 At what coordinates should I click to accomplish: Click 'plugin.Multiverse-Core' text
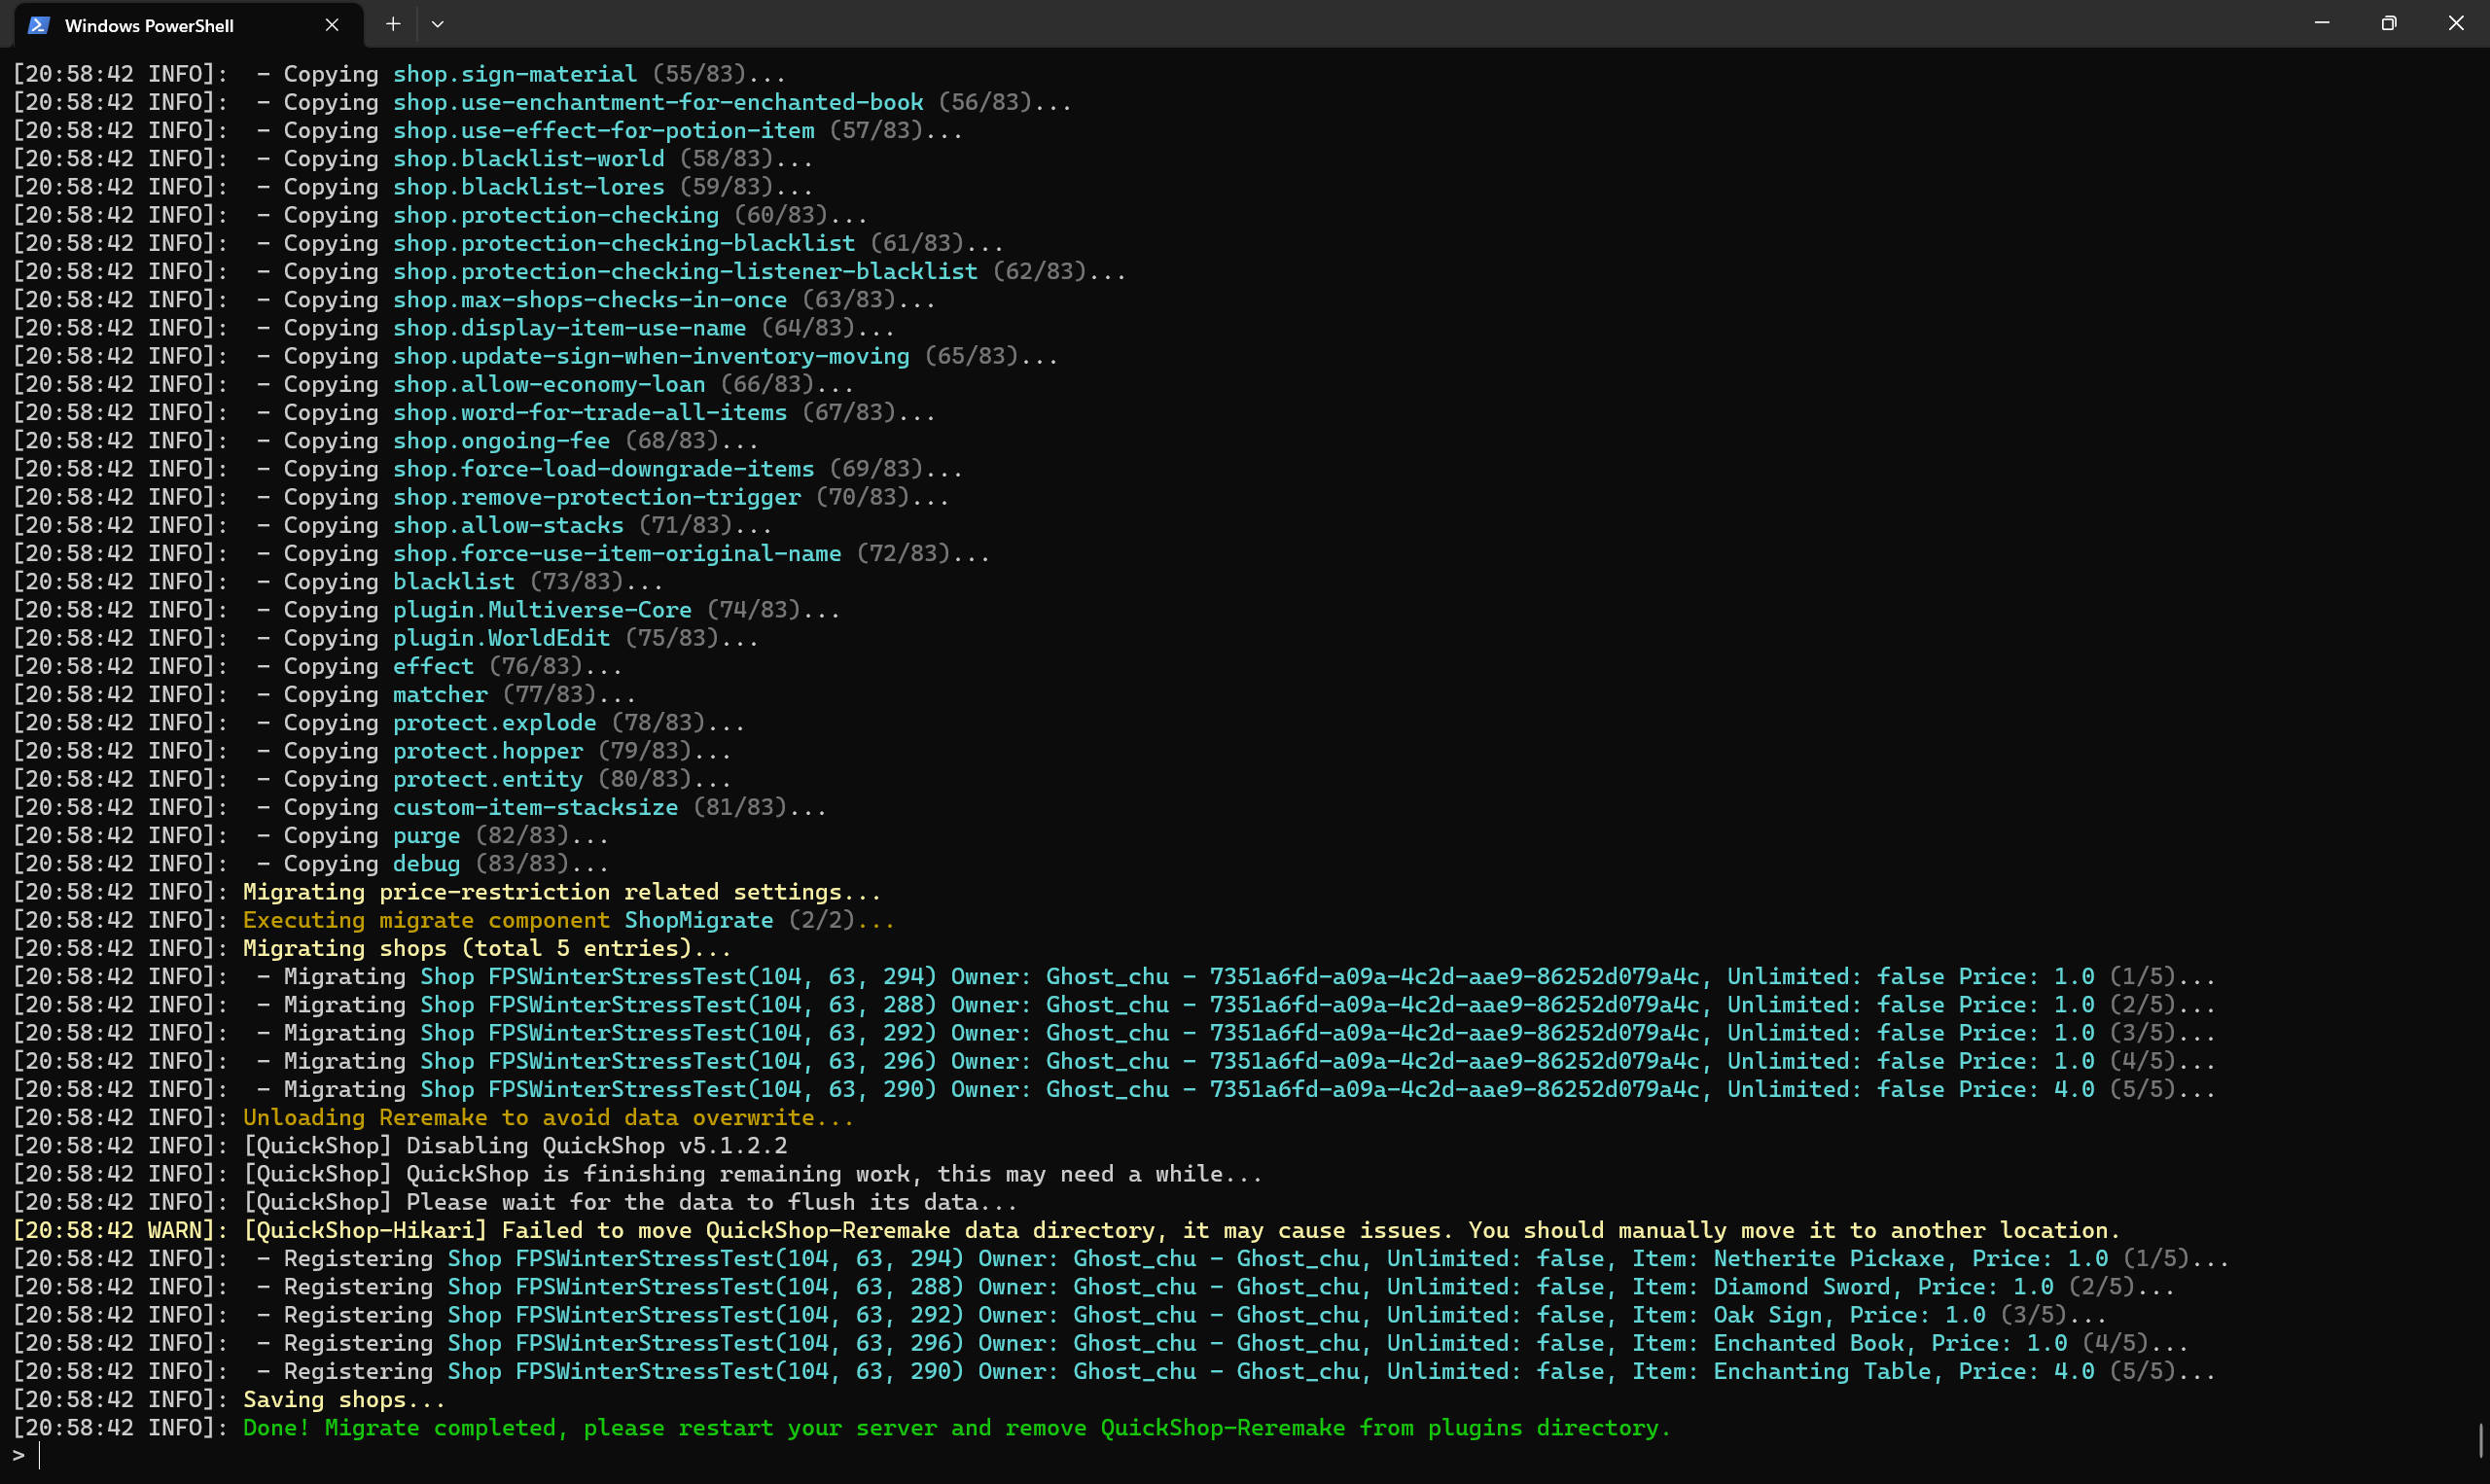tap(542, 610)
